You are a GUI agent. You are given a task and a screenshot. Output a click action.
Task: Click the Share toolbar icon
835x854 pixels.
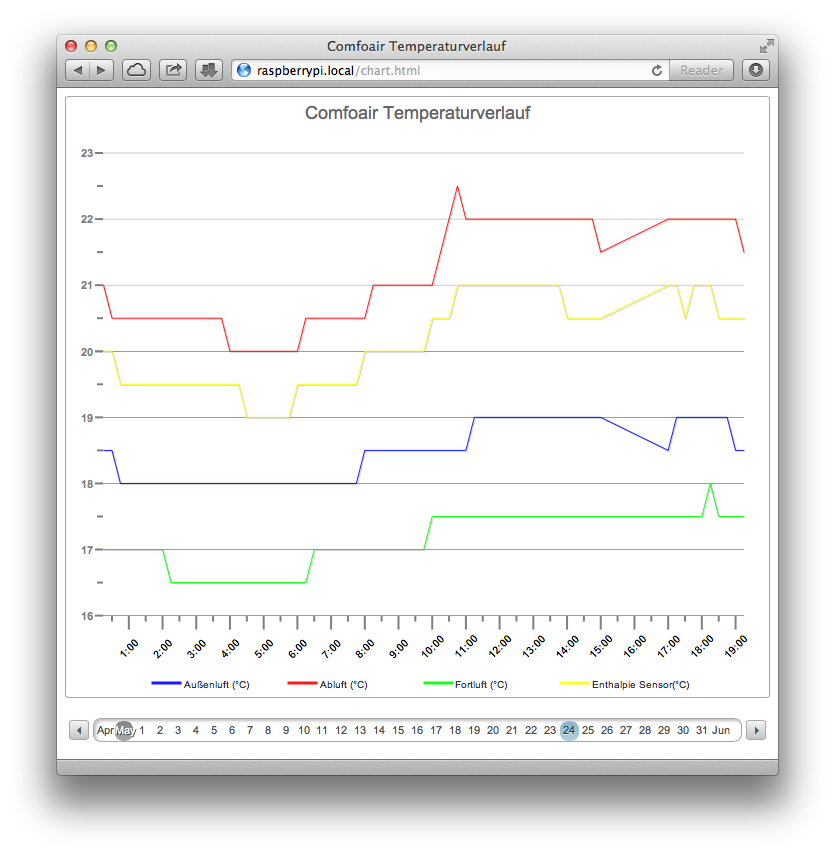pos(173,70)
